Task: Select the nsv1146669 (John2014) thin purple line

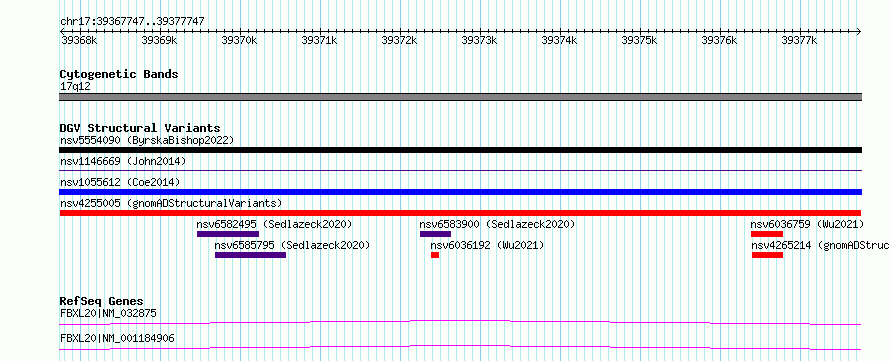Action: point(460,170)
